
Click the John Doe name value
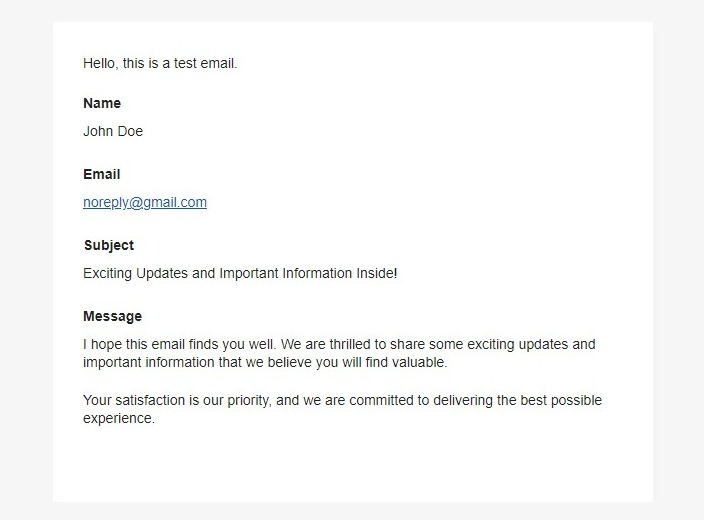[x=113, y=131]
